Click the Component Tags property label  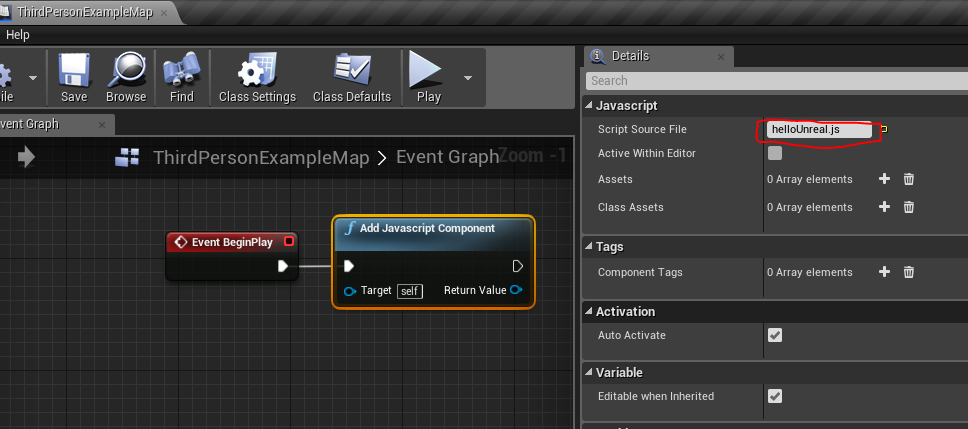click(640, 272)
